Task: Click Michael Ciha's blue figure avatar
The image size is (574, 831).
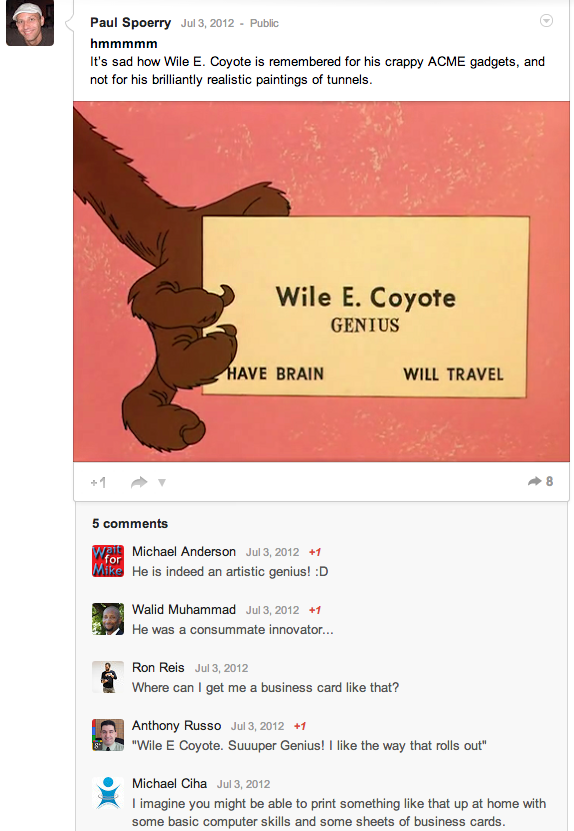Action: [x=108, y=793]
